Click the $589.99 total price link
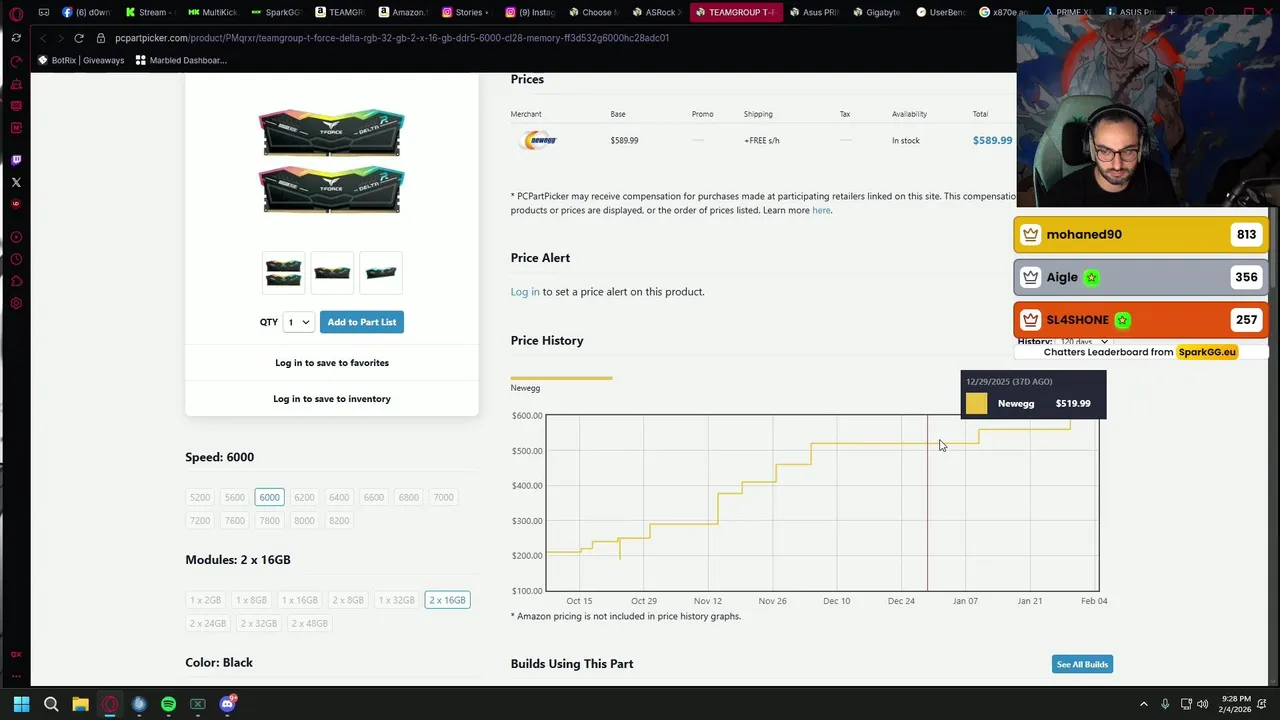Image resolution: width=1280 pixels, height=720 pixels. click(x=992, y=140)
